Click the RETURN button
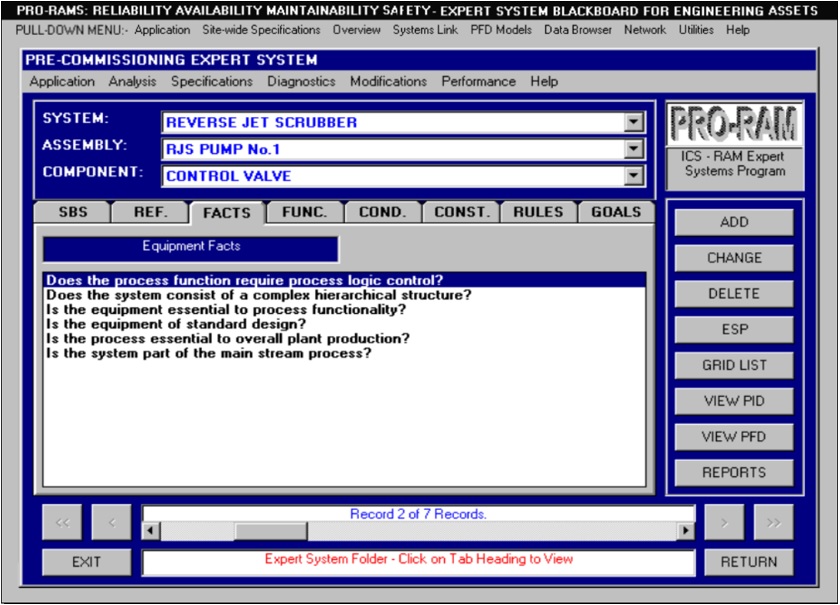The height and width of the screenshot is (605, 840). pyautogui.click(x=748, y=562)
